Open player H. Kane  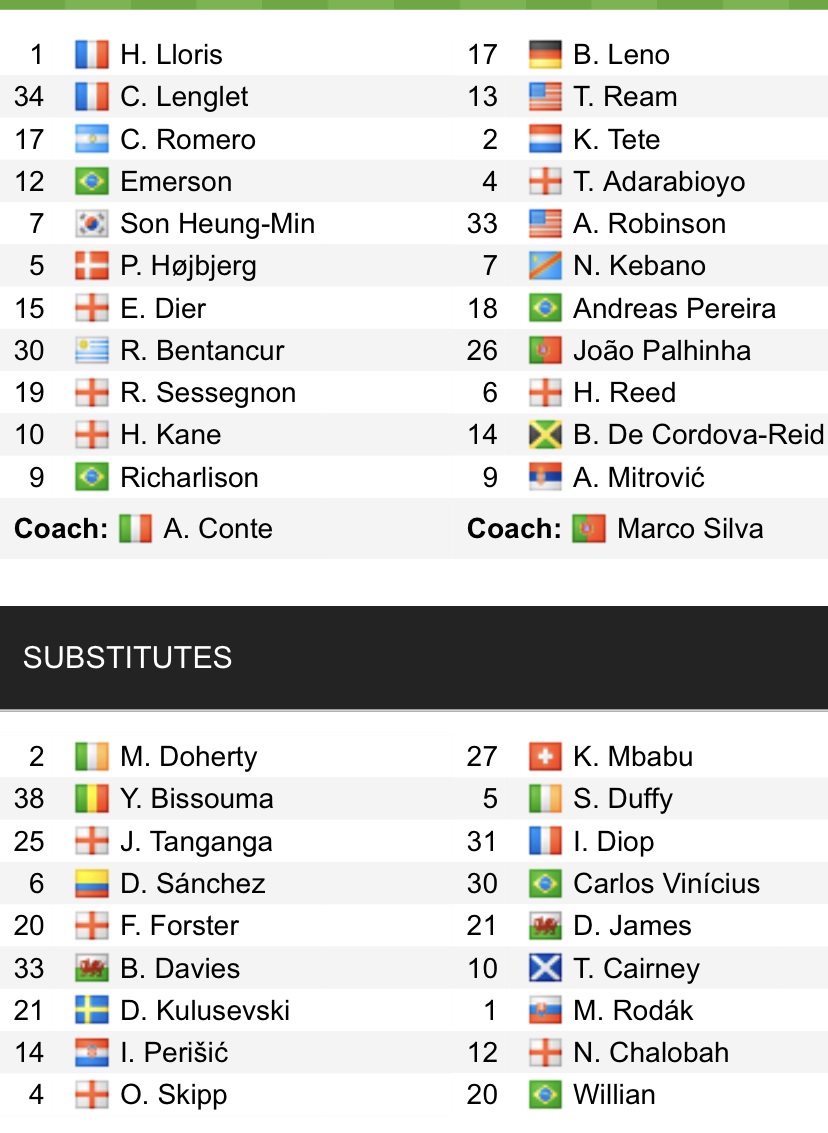point(170,434)
